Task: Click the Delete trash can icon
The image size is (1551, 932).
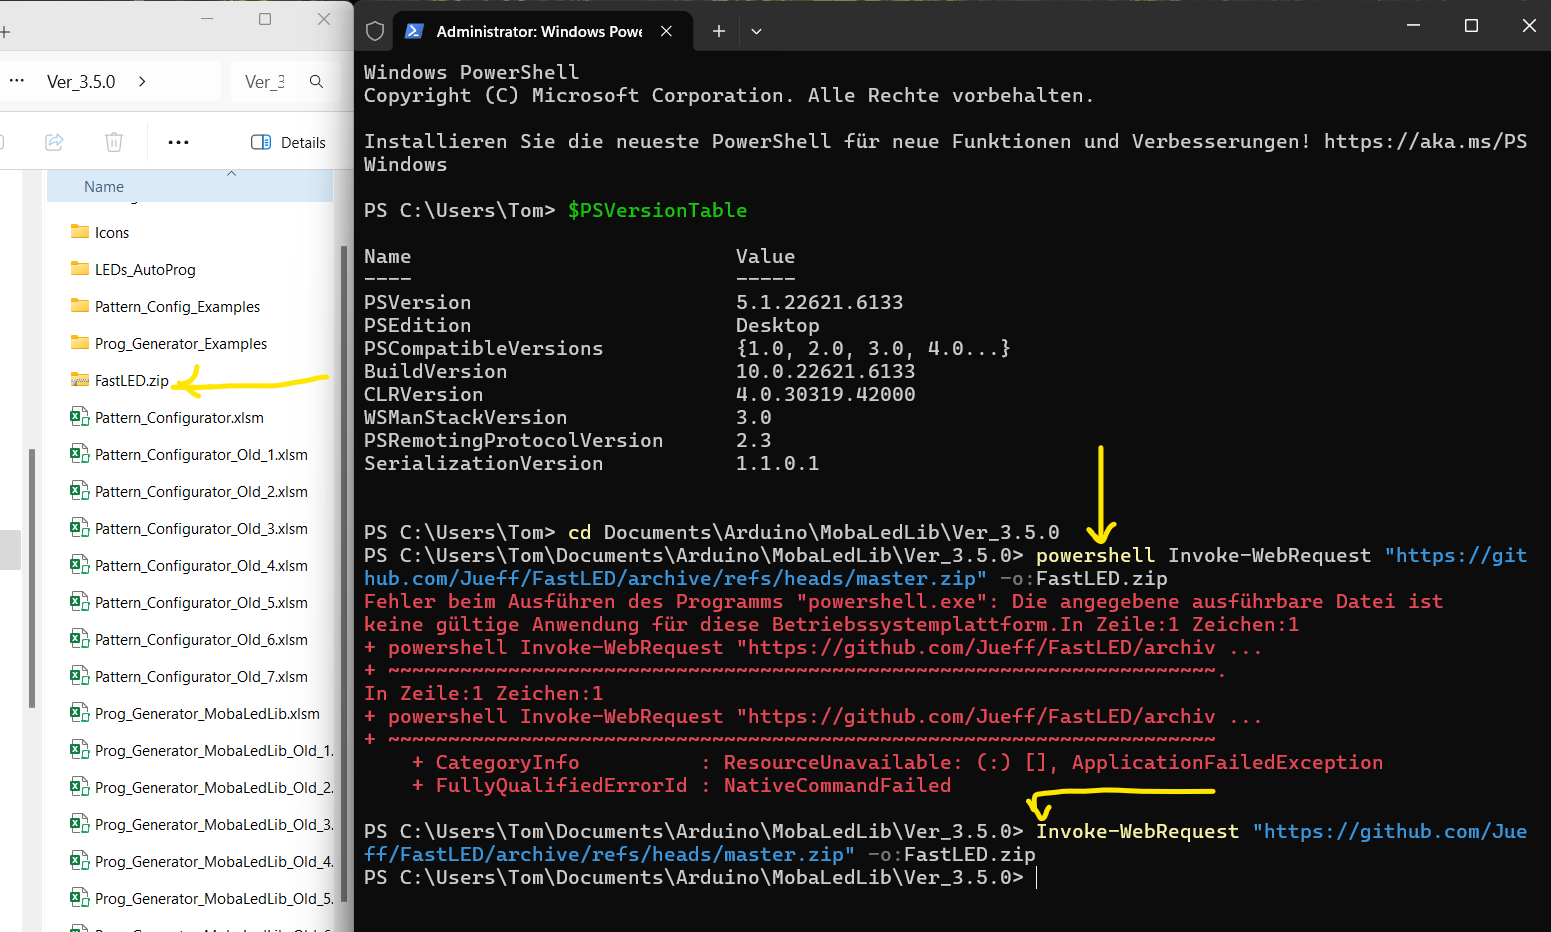Action: point(114,142)
